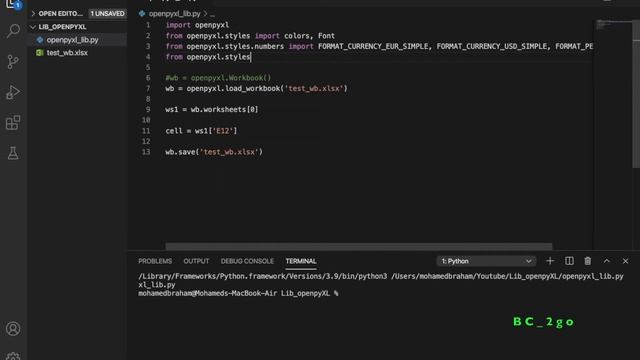Select the Terminal tab
Image resolution: width=640 pixels, height=360 pixels.
(x=301, y=261)
